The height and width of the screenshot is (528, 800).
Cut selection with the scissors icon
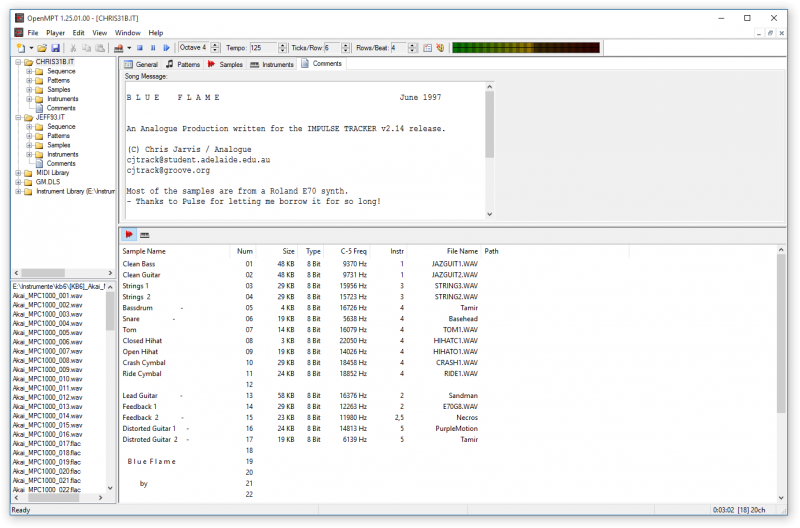coord(73,48)
